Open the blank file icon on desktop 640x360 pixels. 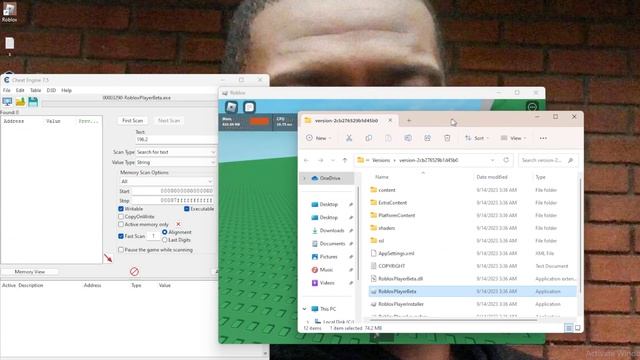pos(9,45)
